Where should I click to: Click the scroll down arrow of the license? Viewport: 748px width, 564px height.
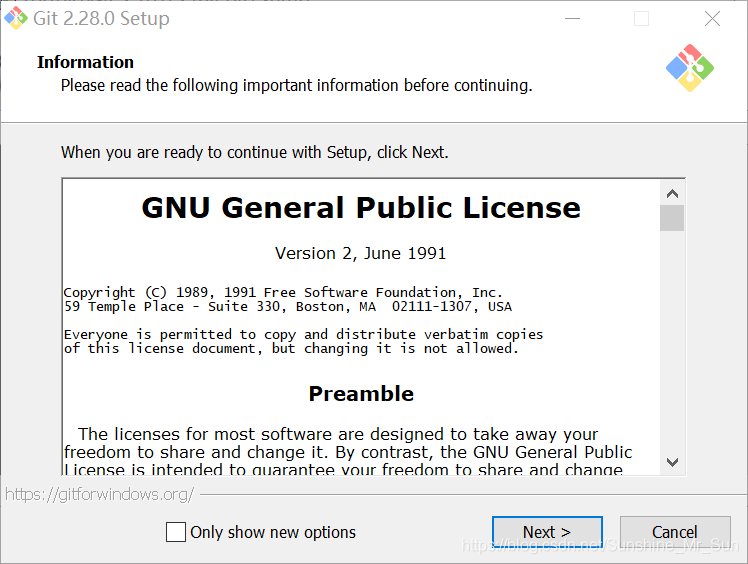coord(672,461)
